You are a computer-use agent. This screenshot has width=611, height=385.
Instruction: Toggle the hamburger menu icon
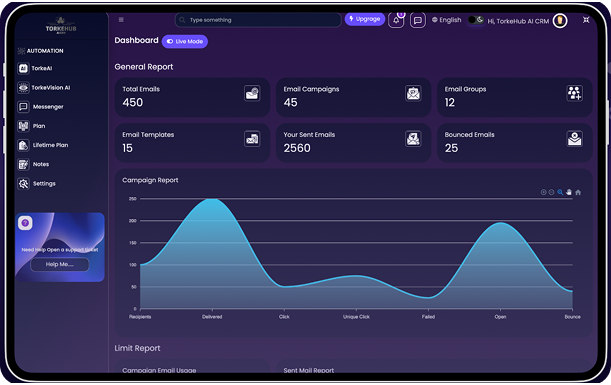click(x=121, y=19)
